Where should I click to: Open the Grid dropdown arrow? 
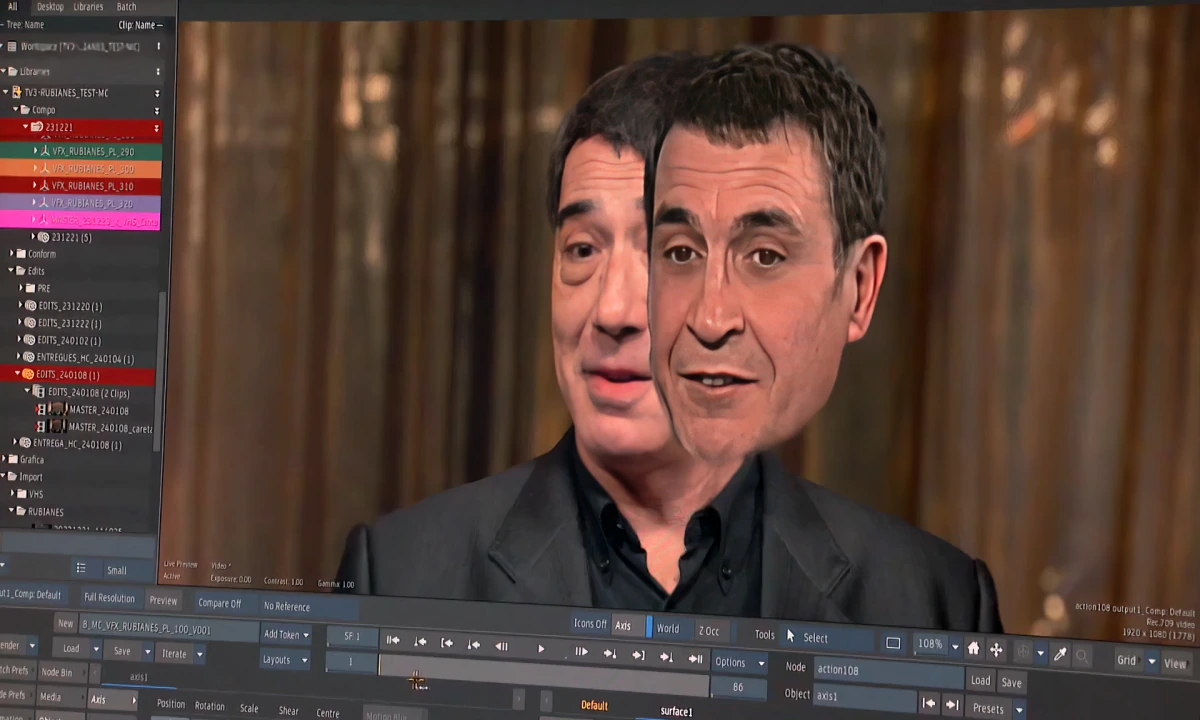pos(1152,662)
